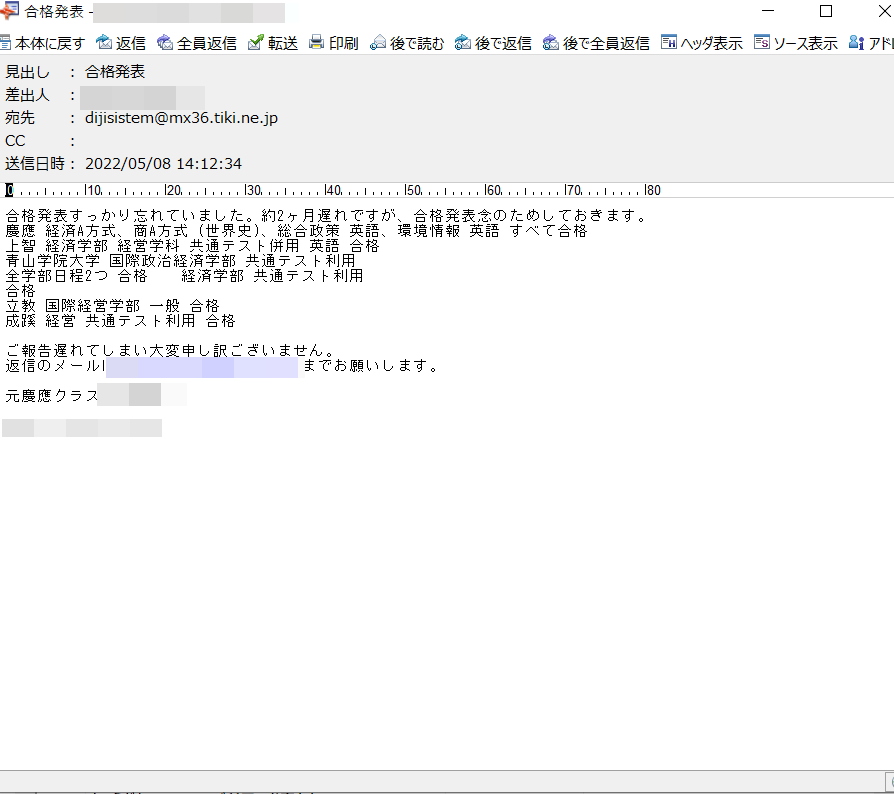Click the line 成蹊 経営 共通テスト利用 合格
894x794 pixels.
[x=120, y=321]
